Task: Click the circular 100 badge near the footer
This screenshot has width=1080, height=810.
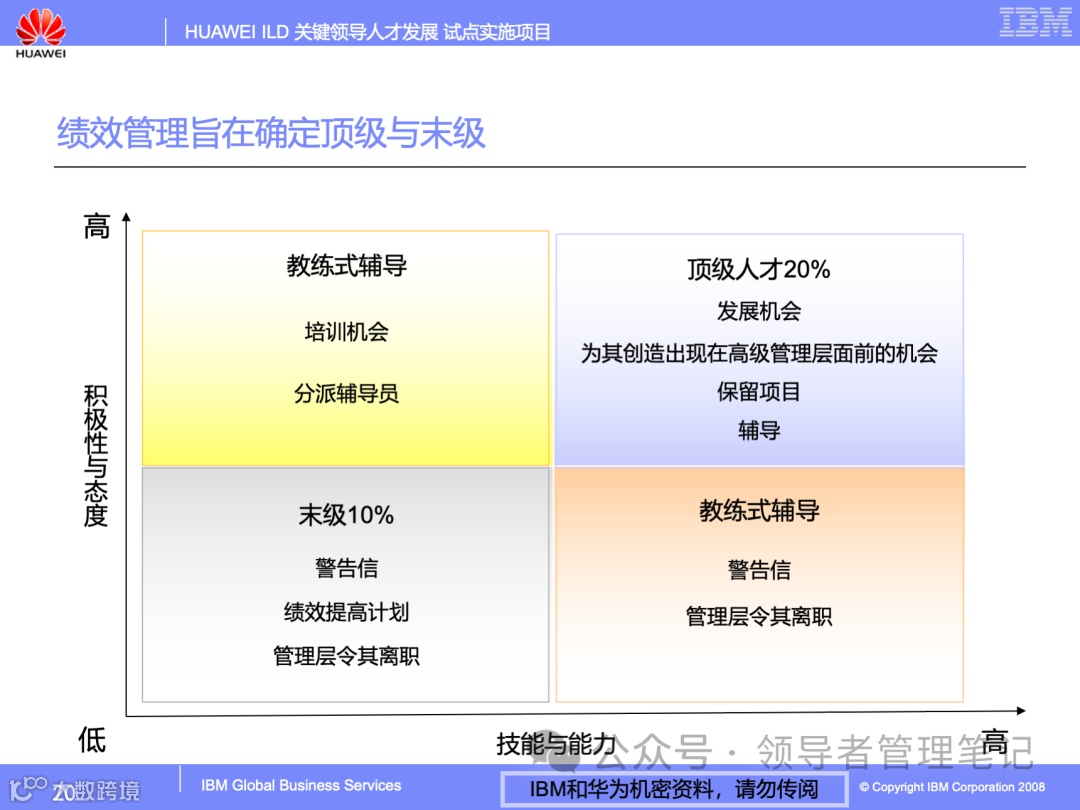Action: click(x=32, y=785)
